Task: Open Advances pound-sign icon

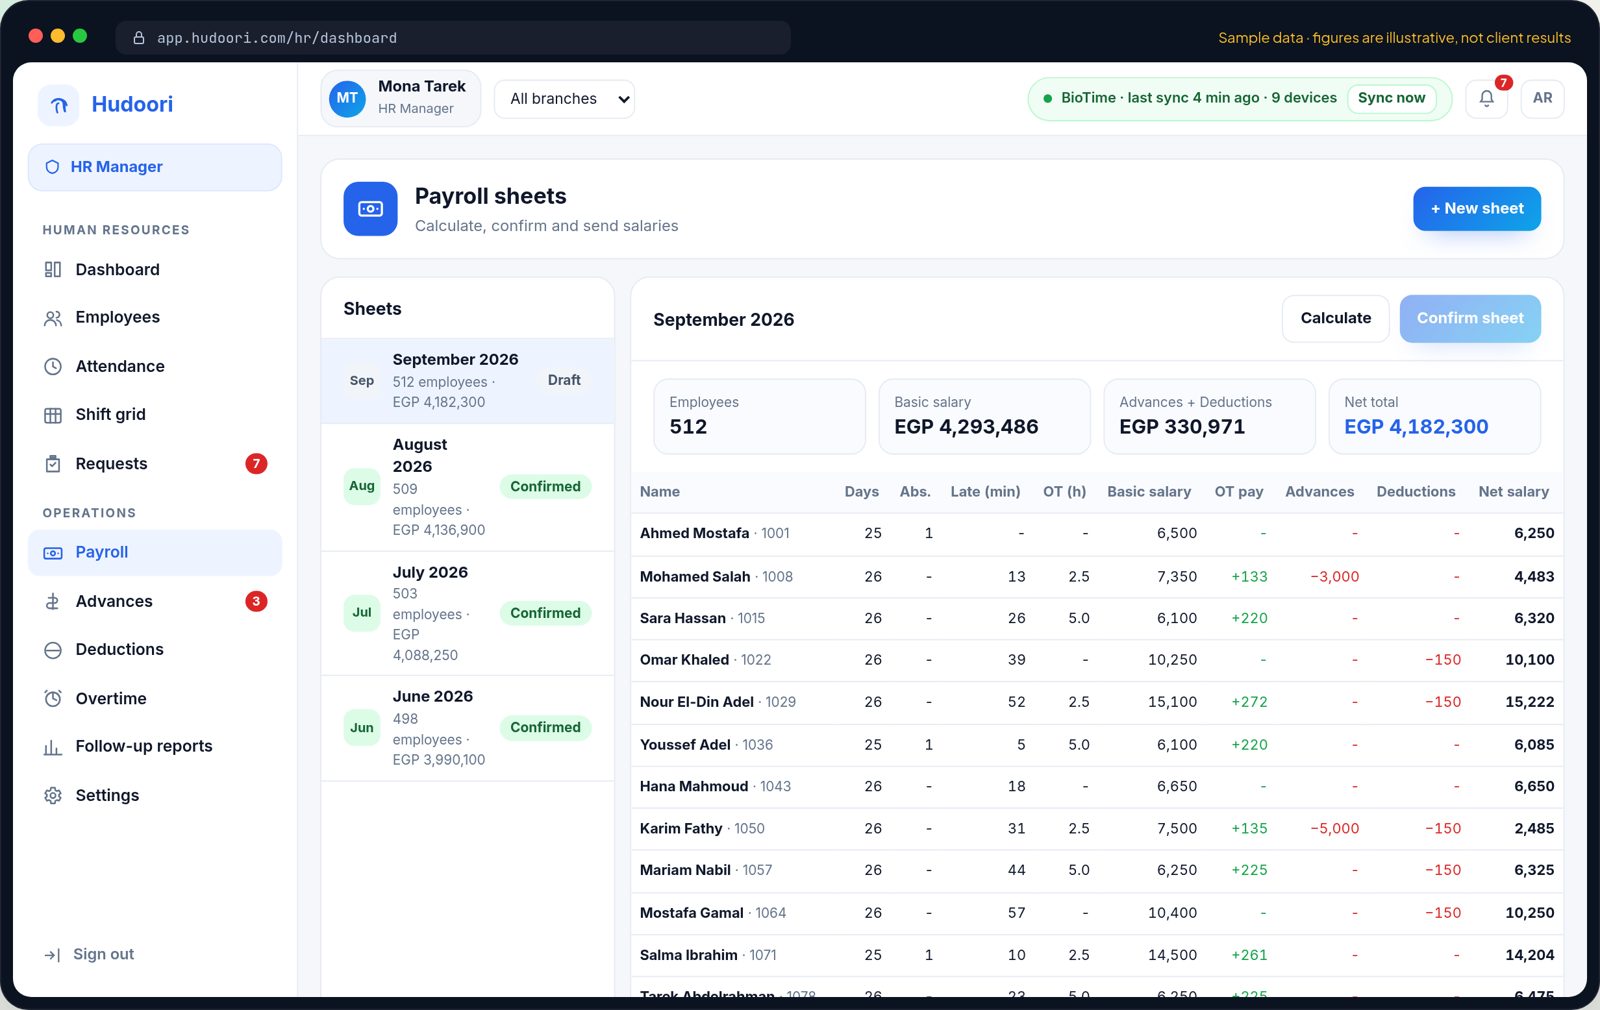Action: (53, 602)
